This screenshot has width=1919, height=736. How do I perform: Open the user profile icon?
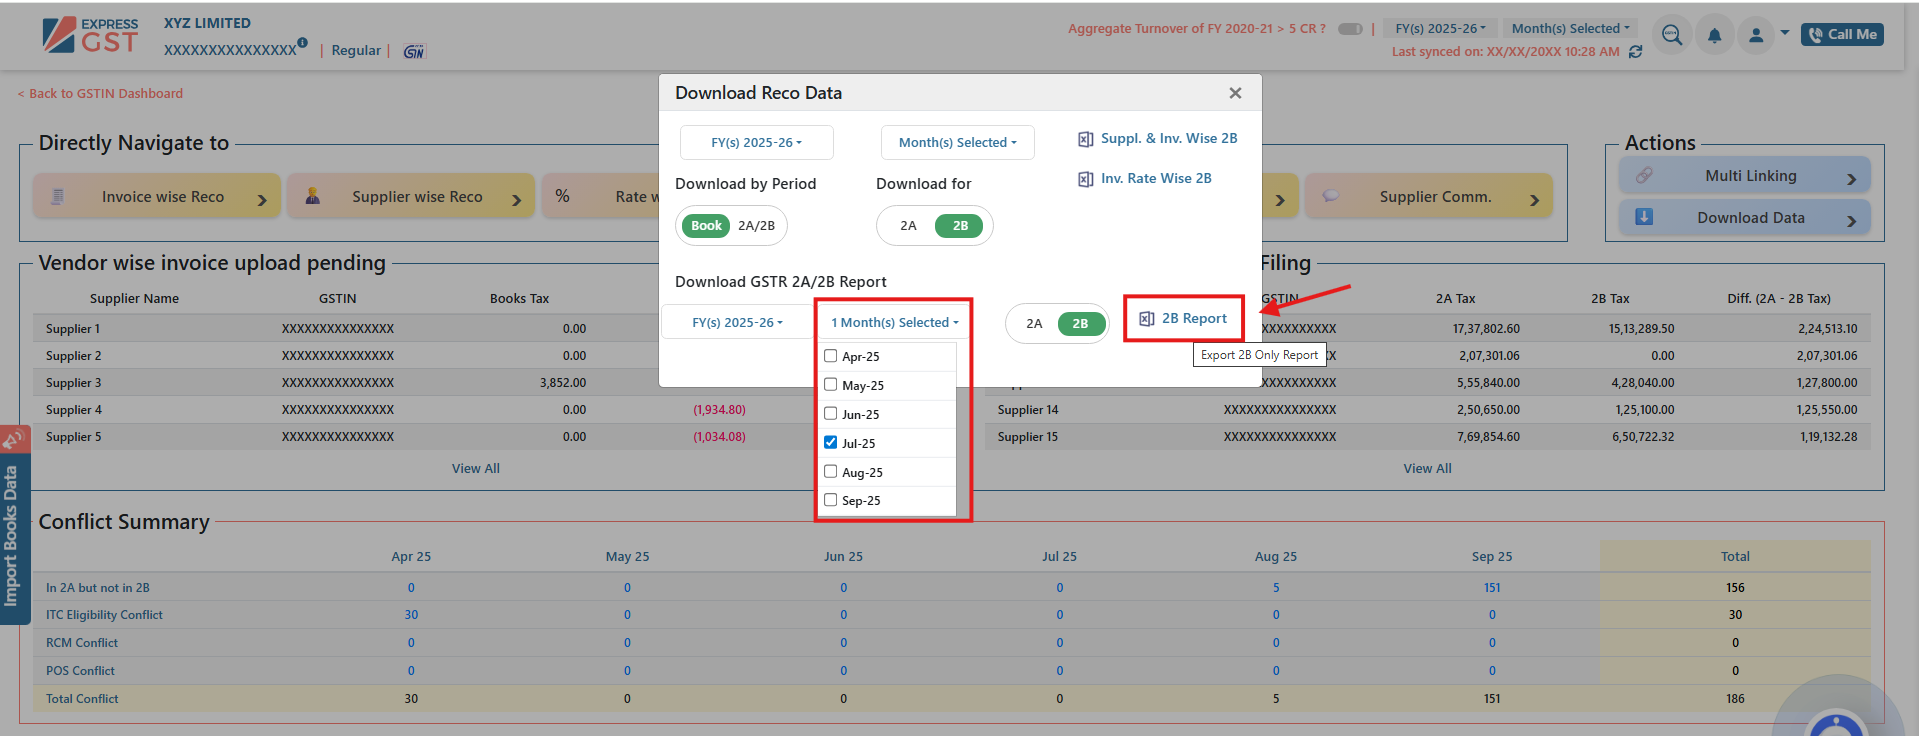point(1756,36)
